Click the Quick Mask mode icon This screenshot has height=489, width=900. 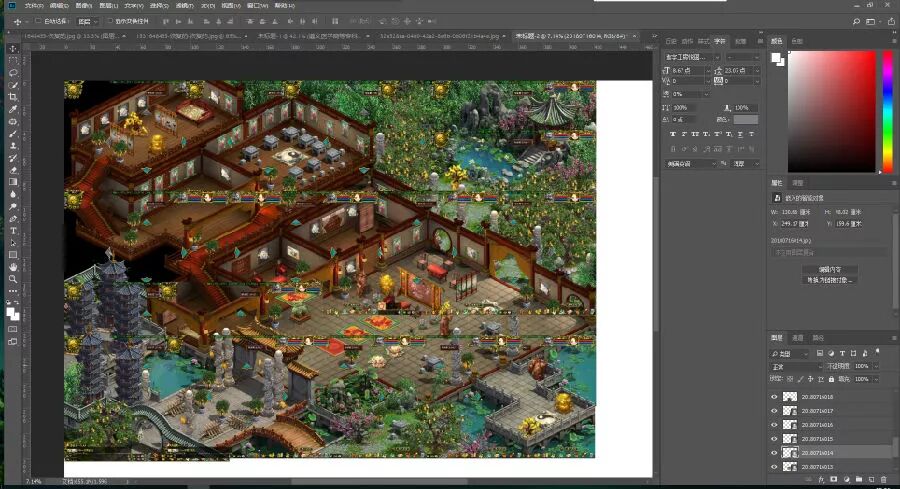pyautogui.click(x=13, y=329)
